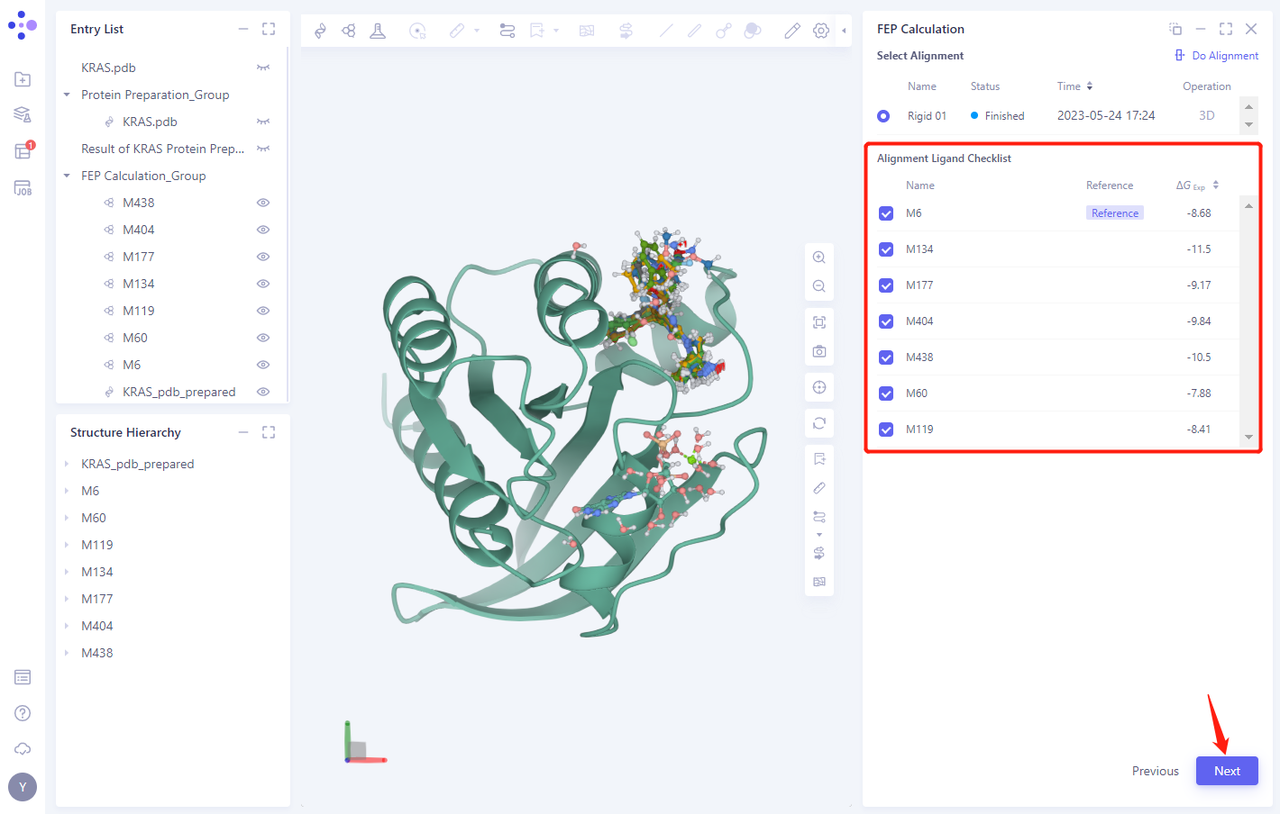This screenshot has width=1280, height=814.
Task: Click the Do Alignment link
Action: tap(1217, 56)
